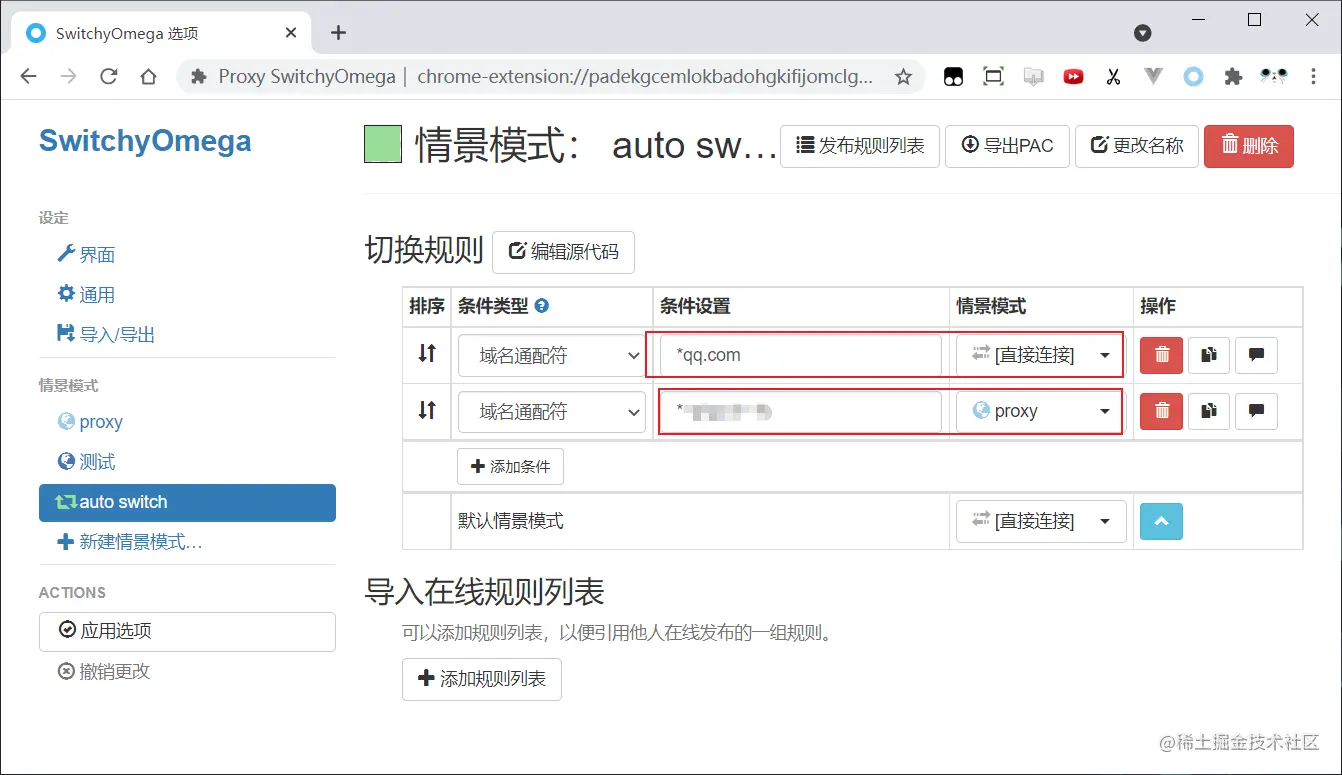Click the 发布规则列表 button

[860, 146]
